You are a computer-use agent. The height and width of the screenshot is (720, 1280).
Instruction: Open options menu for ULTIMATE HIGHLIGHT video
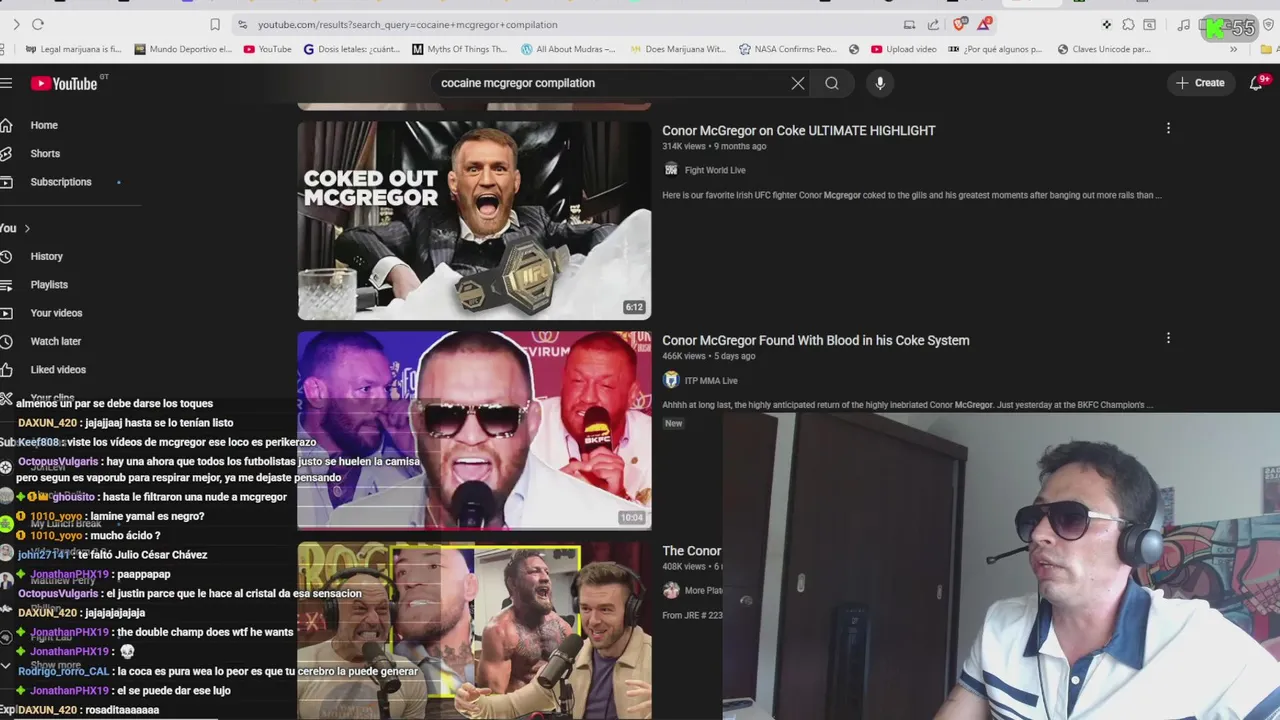pos(1168,128)
